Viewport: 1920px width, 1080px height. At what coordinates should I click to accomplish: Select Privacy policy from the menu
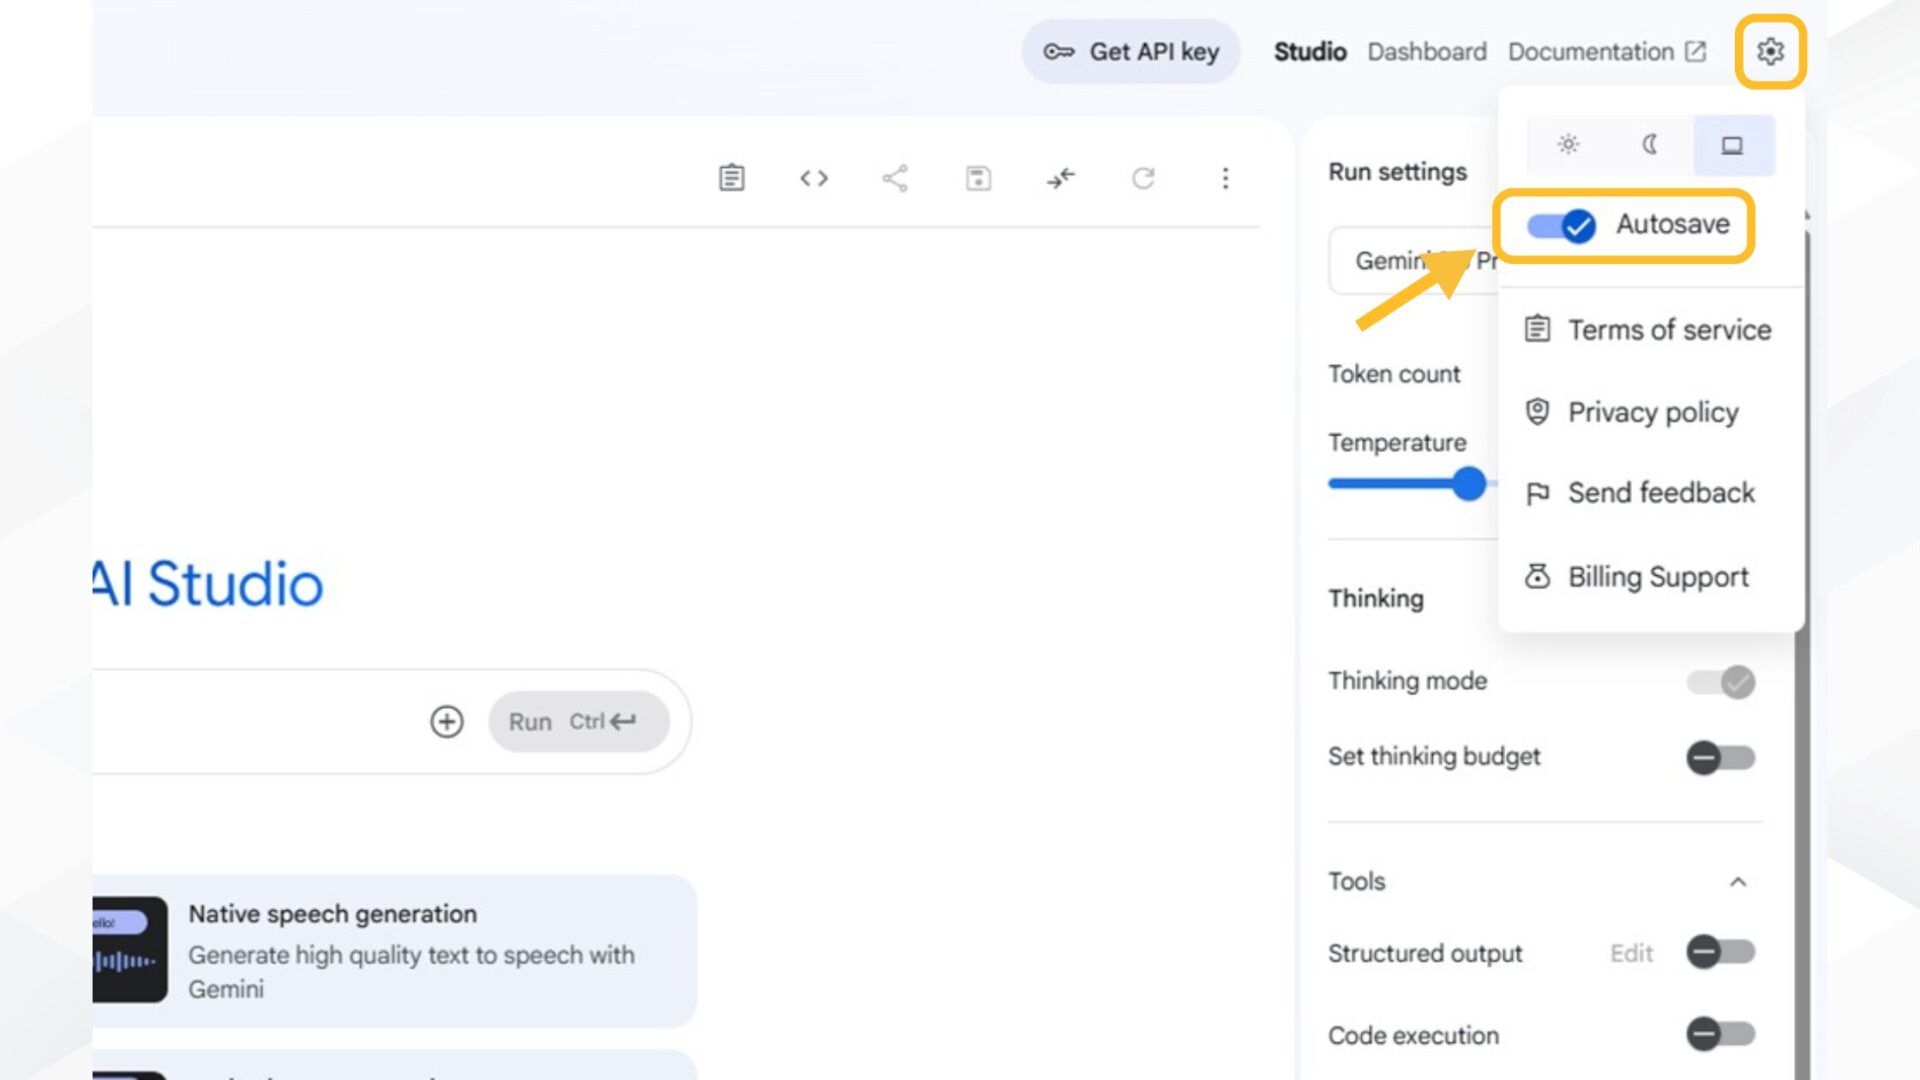coord(1652,412)
